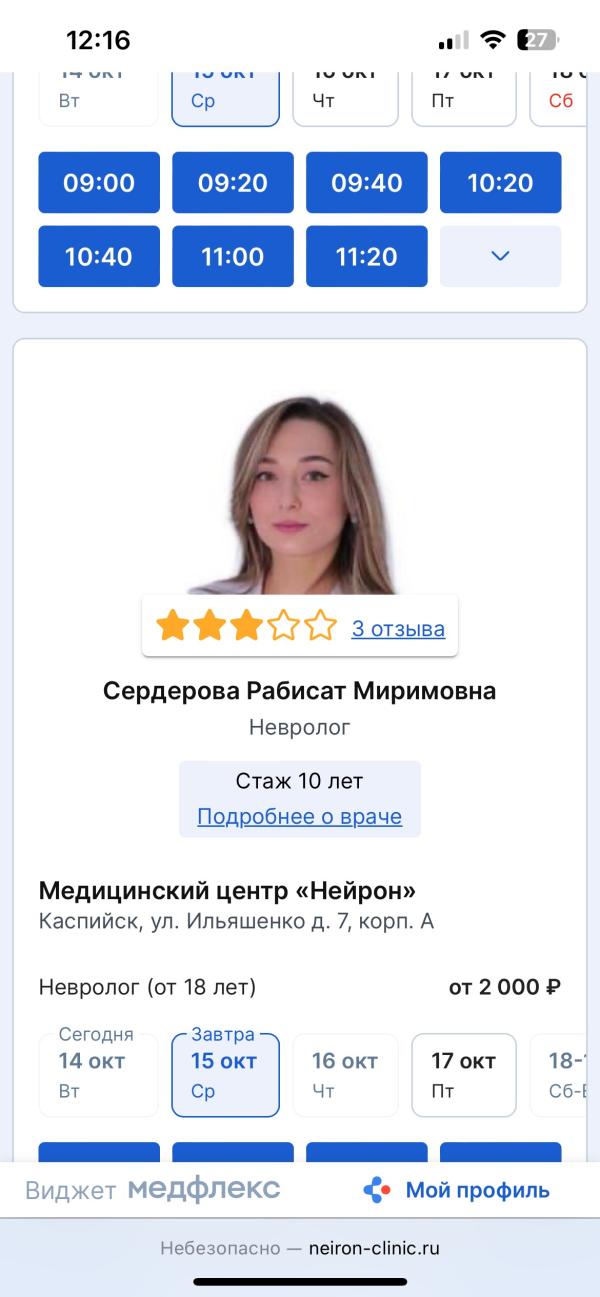Expand more time slots with chevron
The height and width of the screenshot is (1297, 600).
coord(501,256)
